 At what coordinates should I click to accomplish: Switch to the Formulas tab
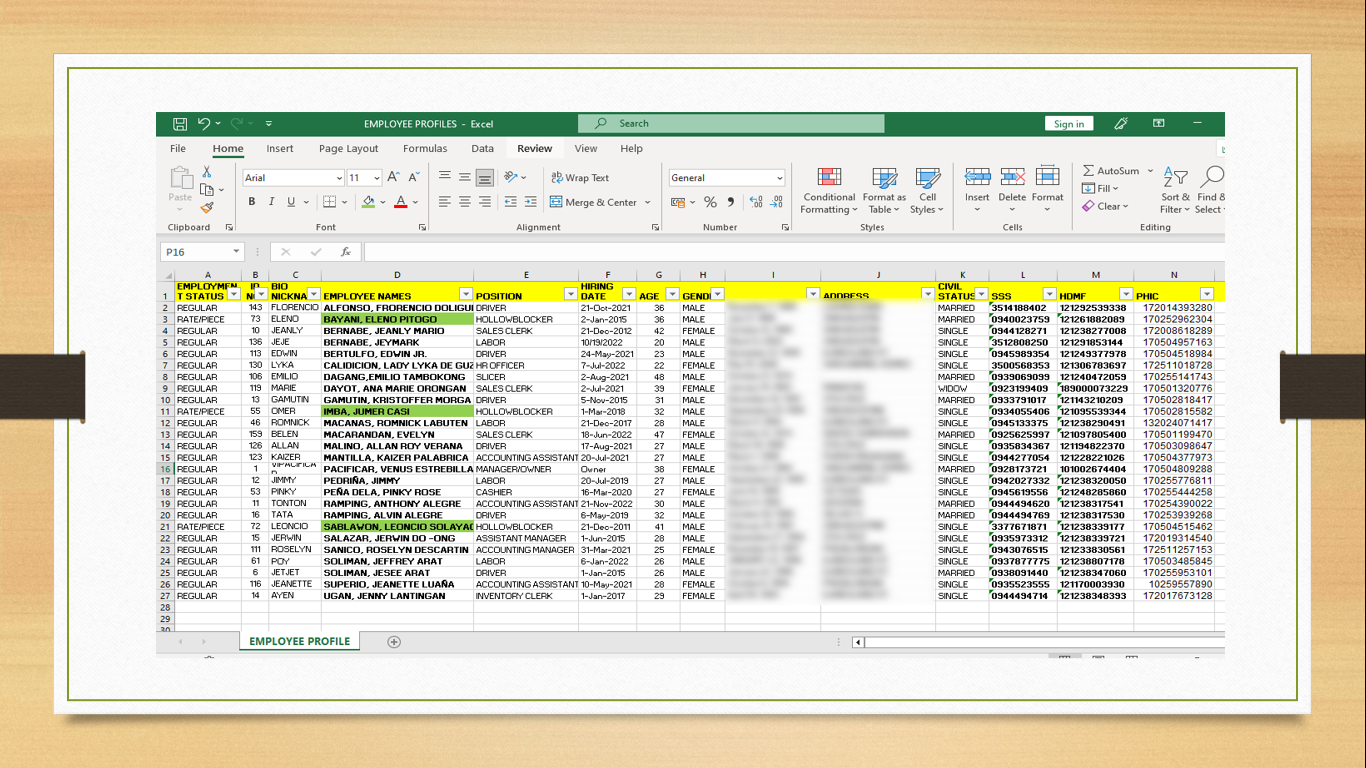pos(425,149)
